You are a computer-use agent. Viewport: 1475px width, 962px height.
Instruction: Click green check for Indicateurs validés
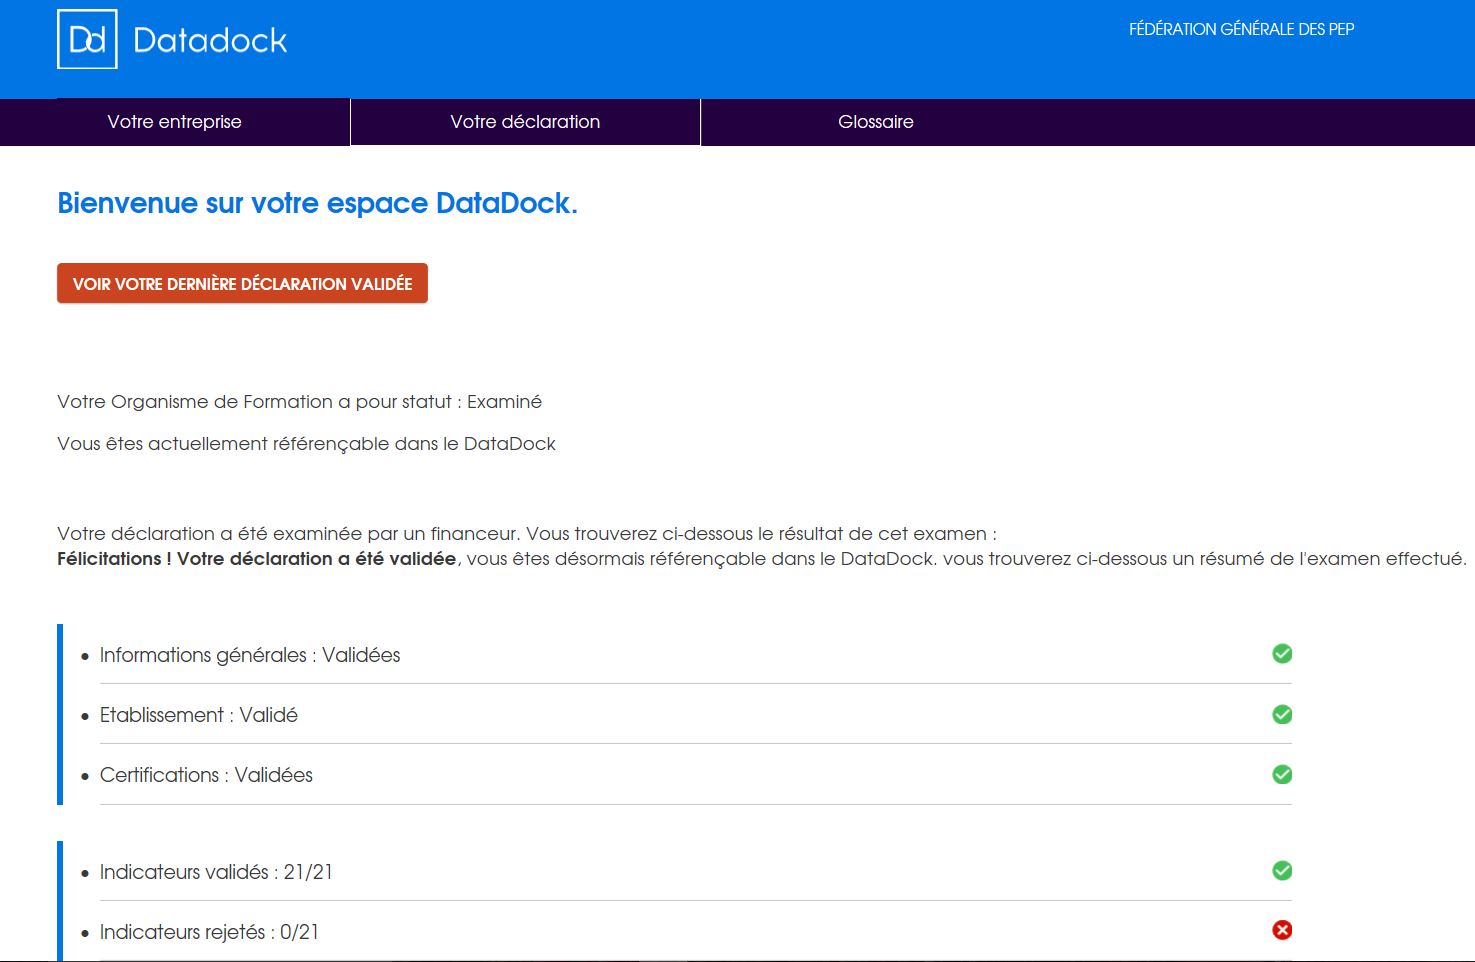[x=1282, y=871]
